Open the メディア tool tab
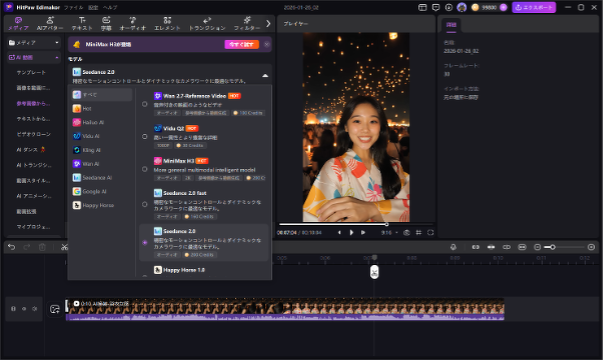 tap(18, 24)
